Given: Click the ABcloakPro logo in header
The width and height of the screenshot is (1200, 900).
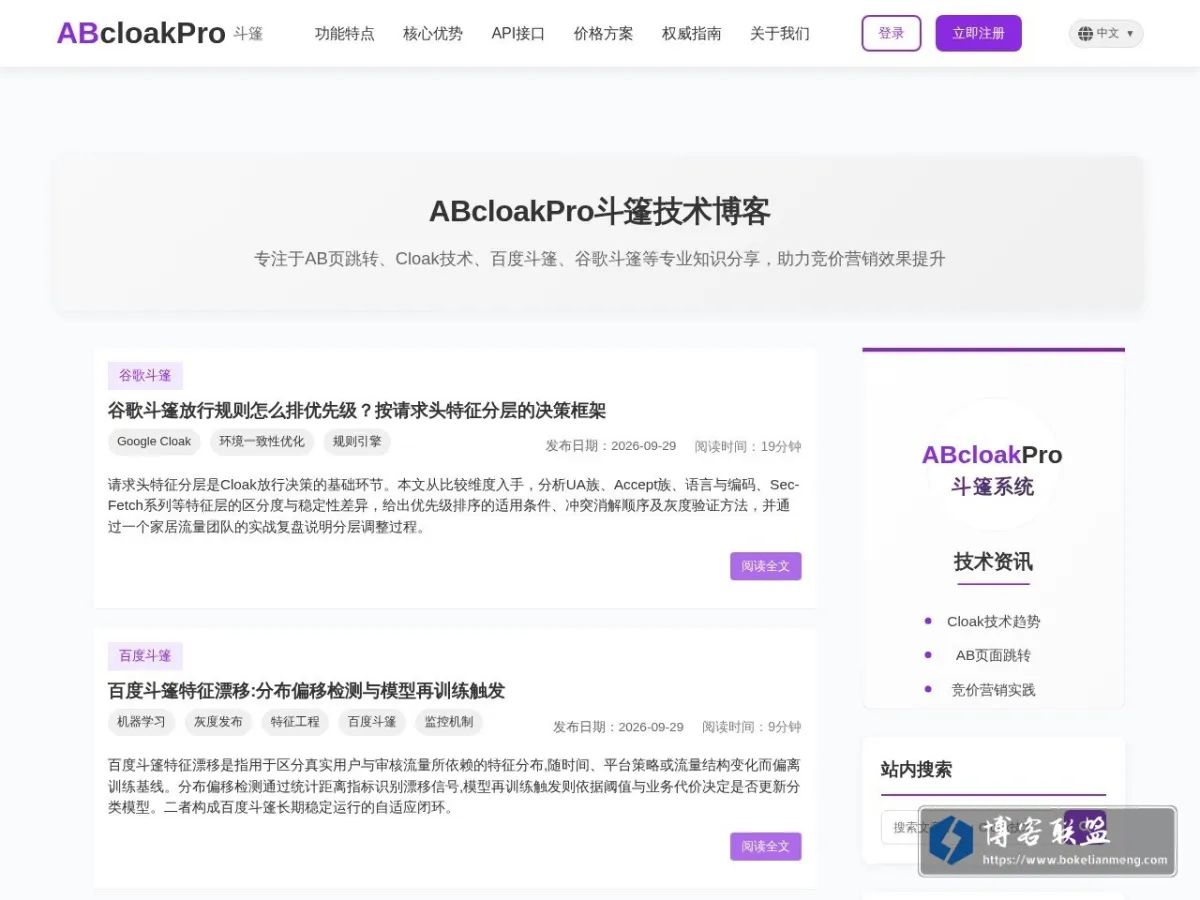Looking at the screenshot, I should click(141, 33).
